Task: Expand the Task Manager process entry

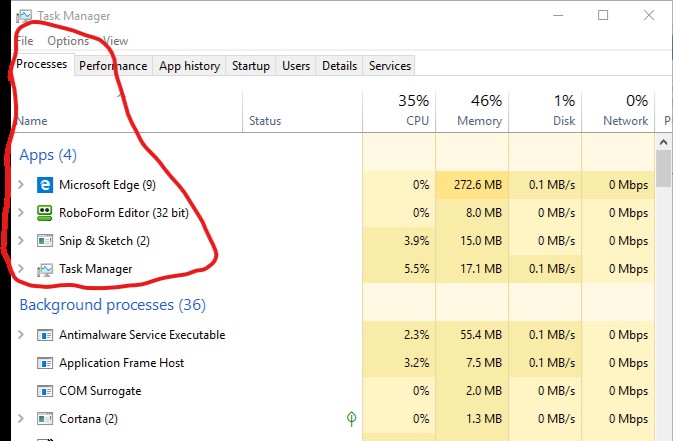Action: coord(21,269)
